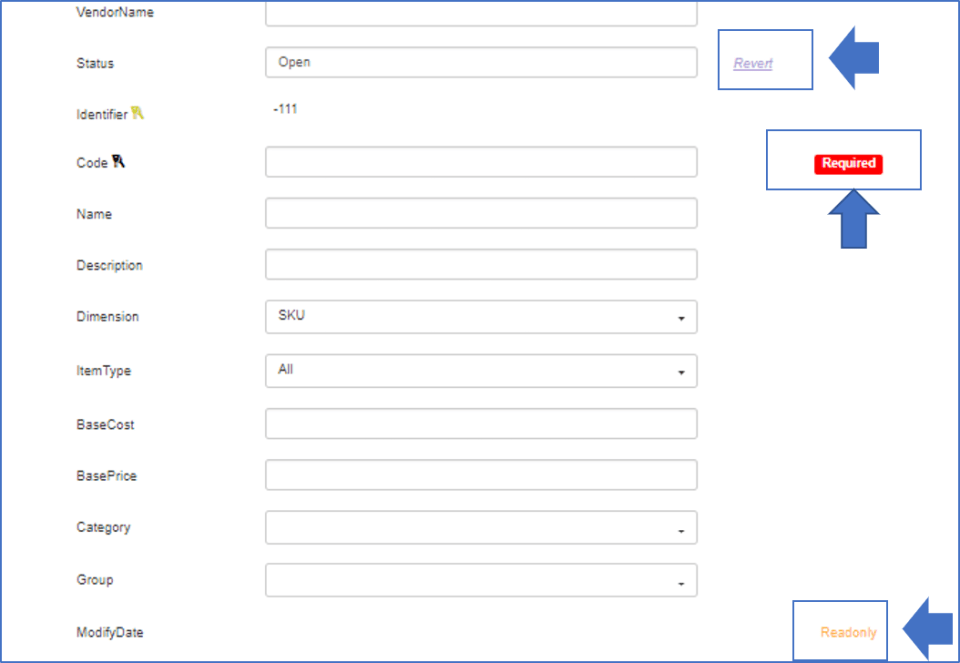Click the Revert link
The image size is (960, 663).
[x=753, y=63]
